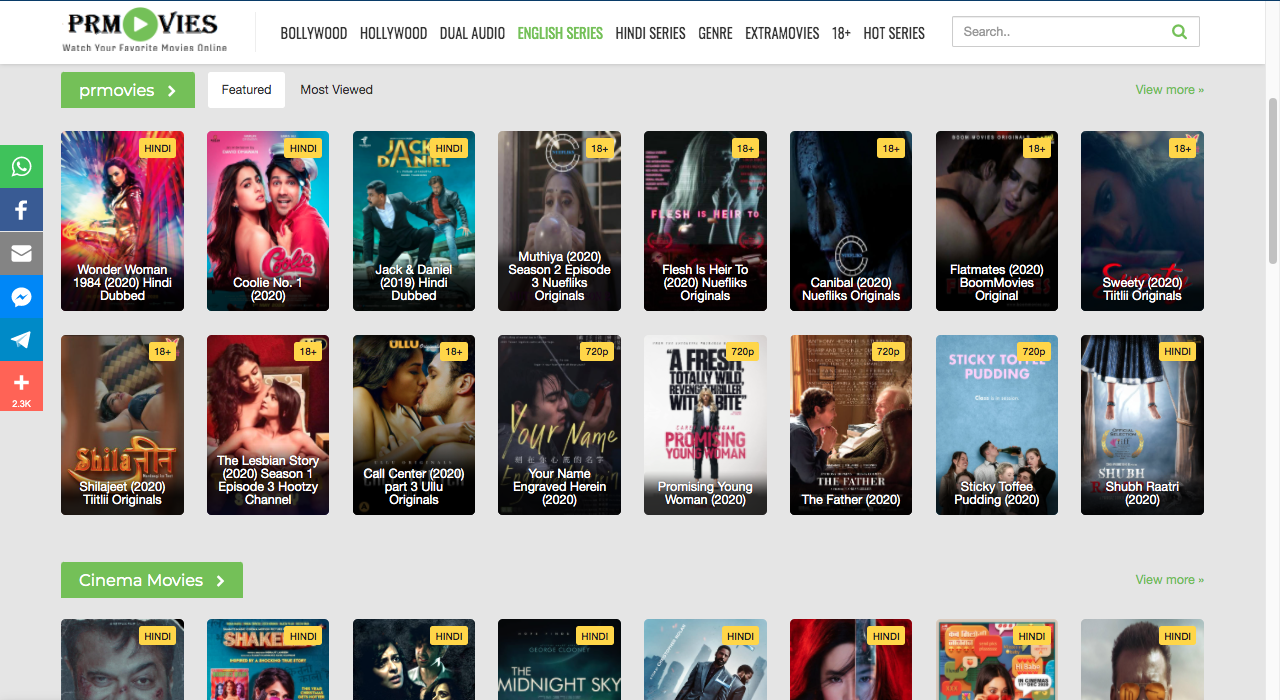Share via the WhatsApp sidebar icon
The height and width of the screenshot is (700, 1280).
tap(21, 166)
